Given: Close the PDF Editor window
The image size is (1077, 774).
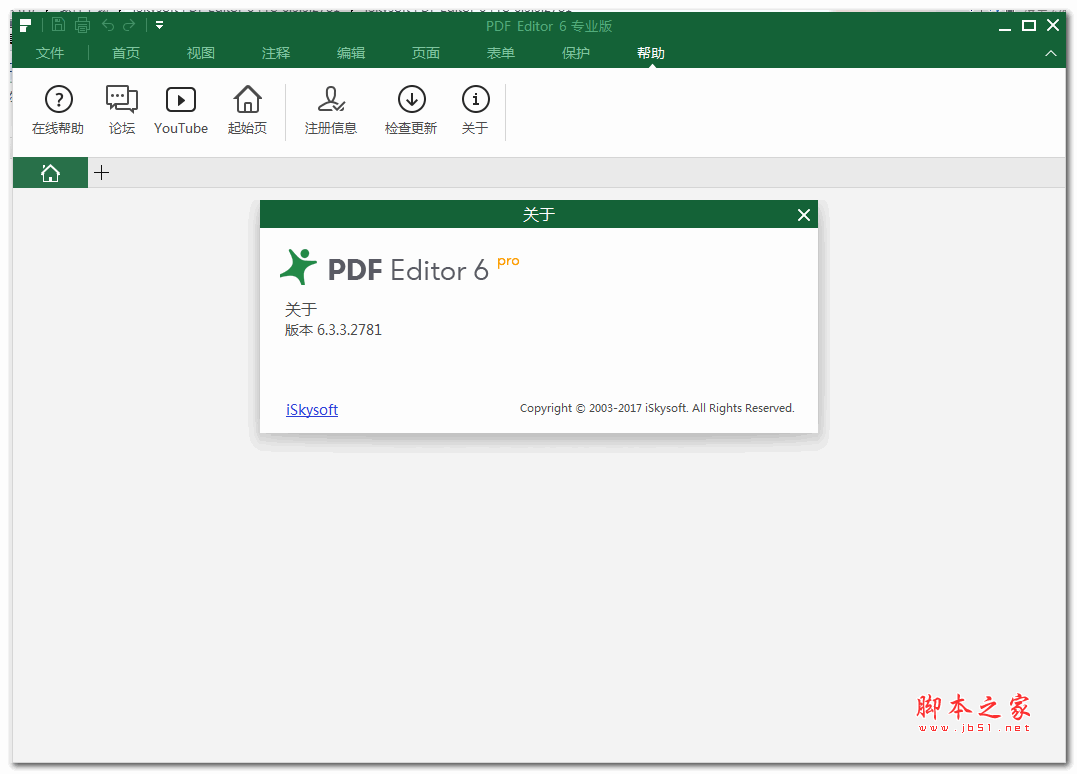Looking at the screenshot, I should [x=1052, y=25].
